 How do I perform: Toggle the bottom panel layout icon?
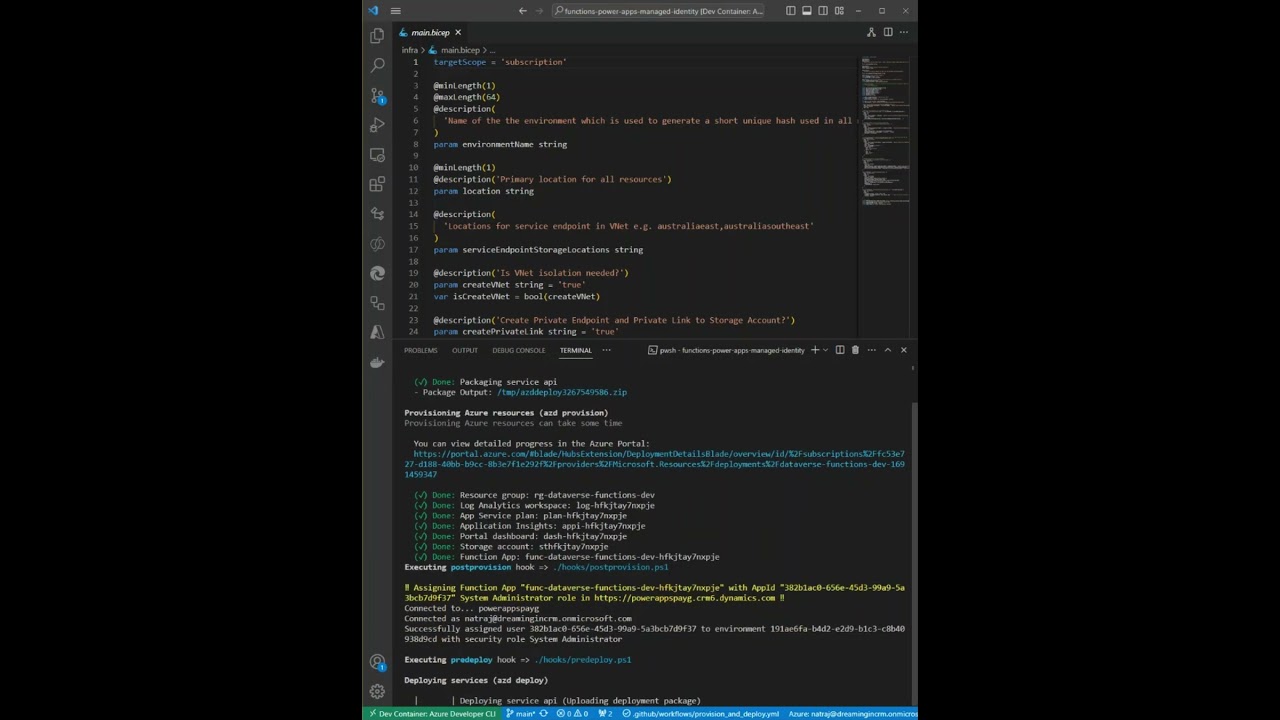[x=806, y=11]
